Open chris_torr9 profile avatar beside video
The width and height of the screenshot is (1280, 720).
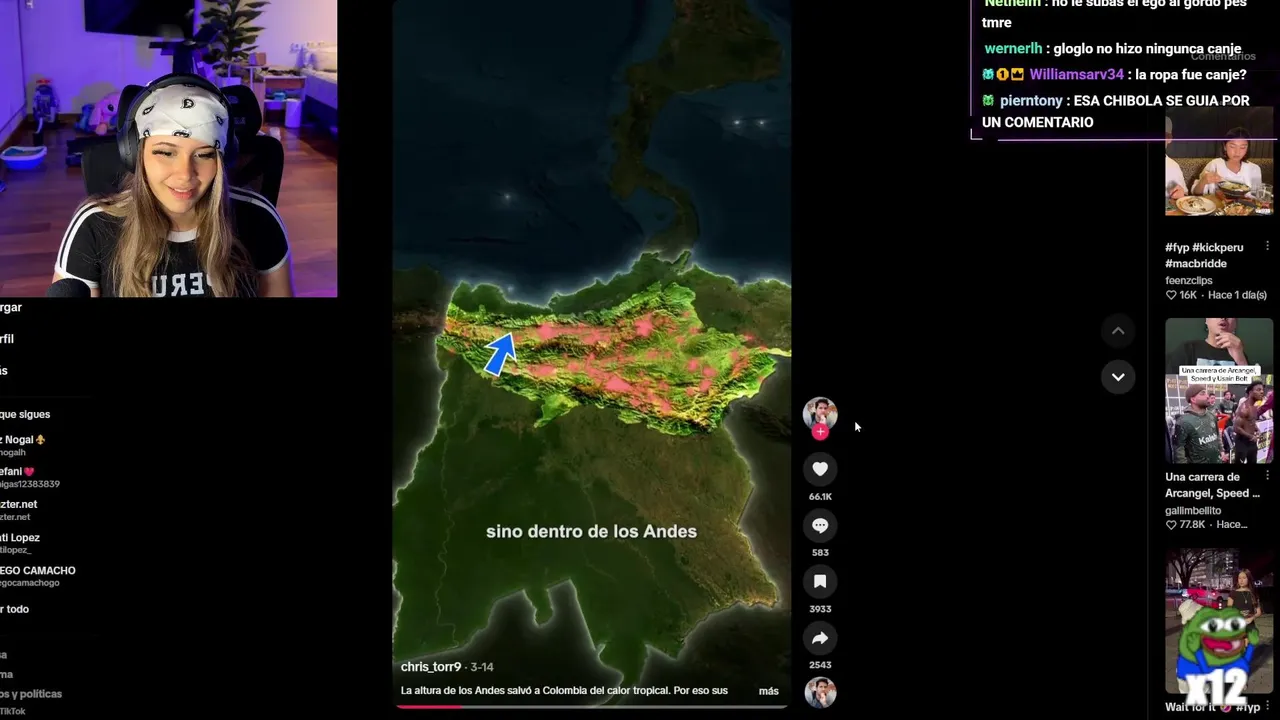(x=820, y=413)
